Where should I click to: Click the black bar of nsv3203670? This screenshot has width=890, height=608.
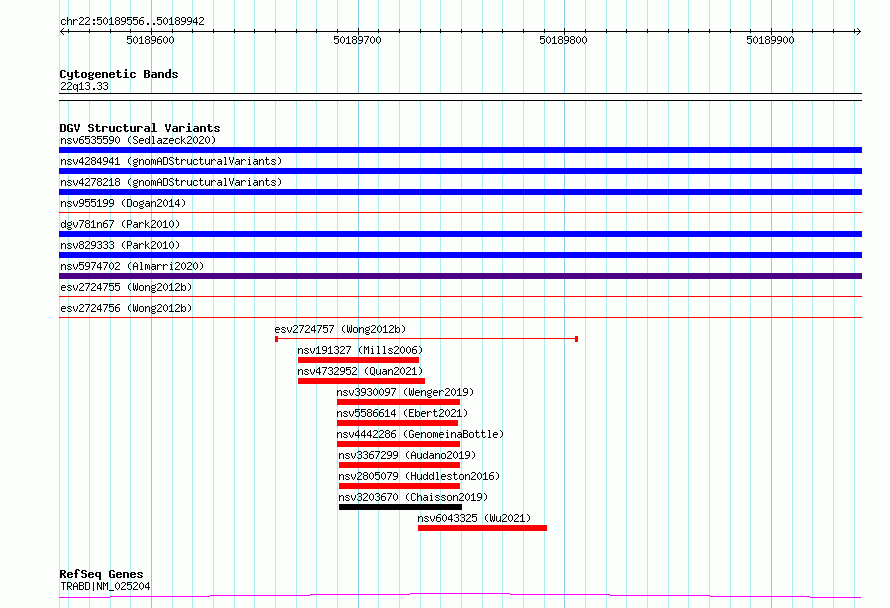[x=401, y=507]
